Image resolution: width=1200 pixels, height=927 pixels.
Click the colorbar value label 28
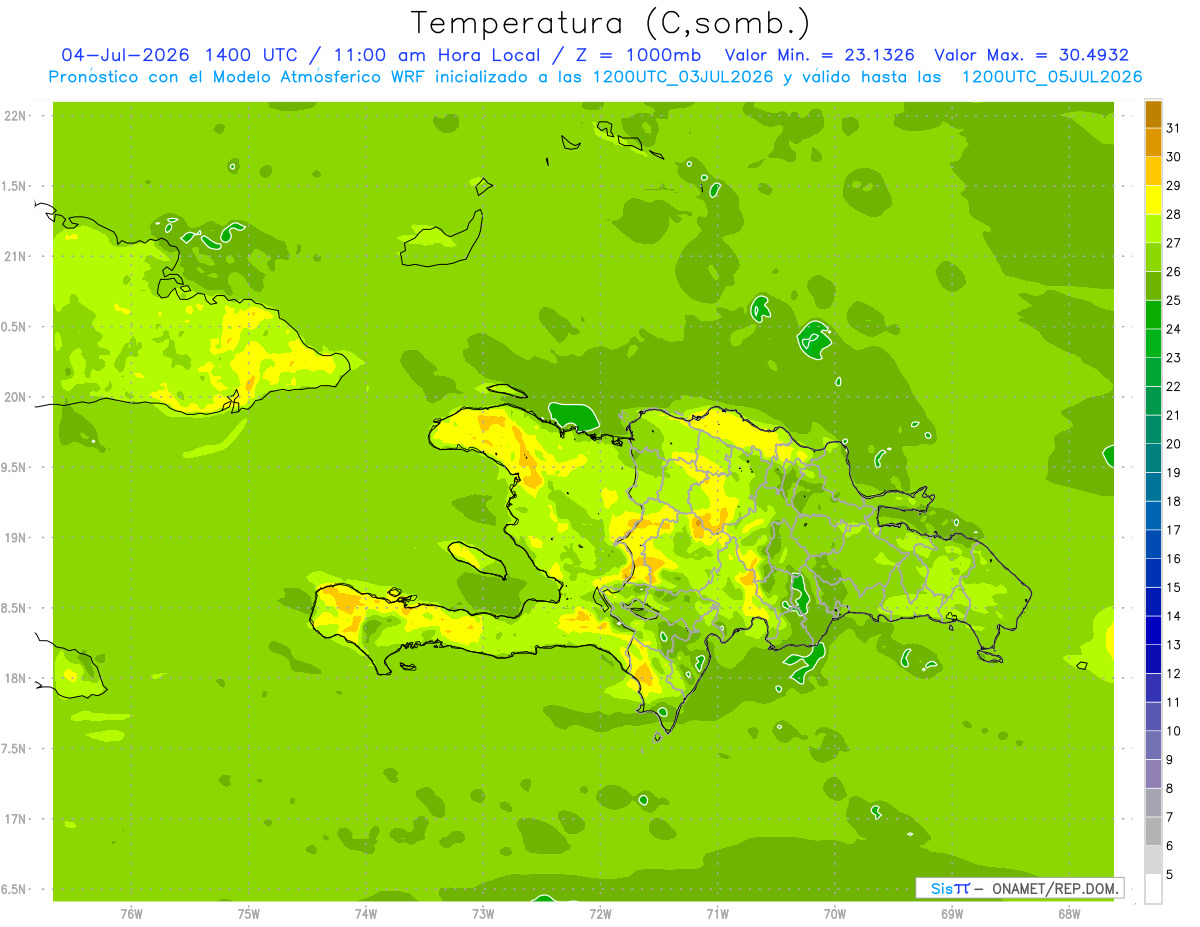pyautogui.click(x=1173, y=214)
